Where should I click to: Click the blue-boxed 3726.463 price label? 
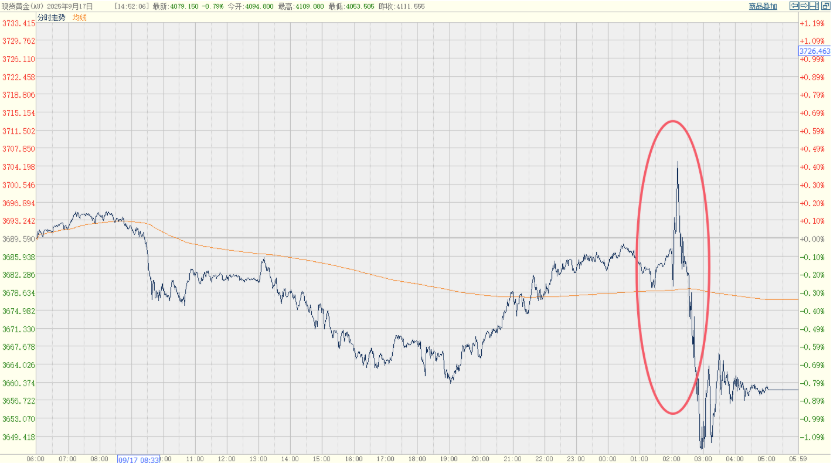point(812,50)
